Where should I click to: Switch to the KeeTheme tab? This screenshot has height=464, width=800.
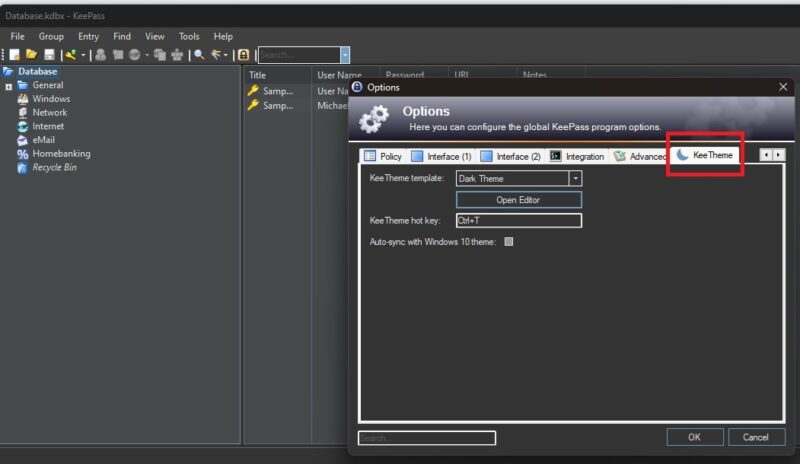point(706,155)
